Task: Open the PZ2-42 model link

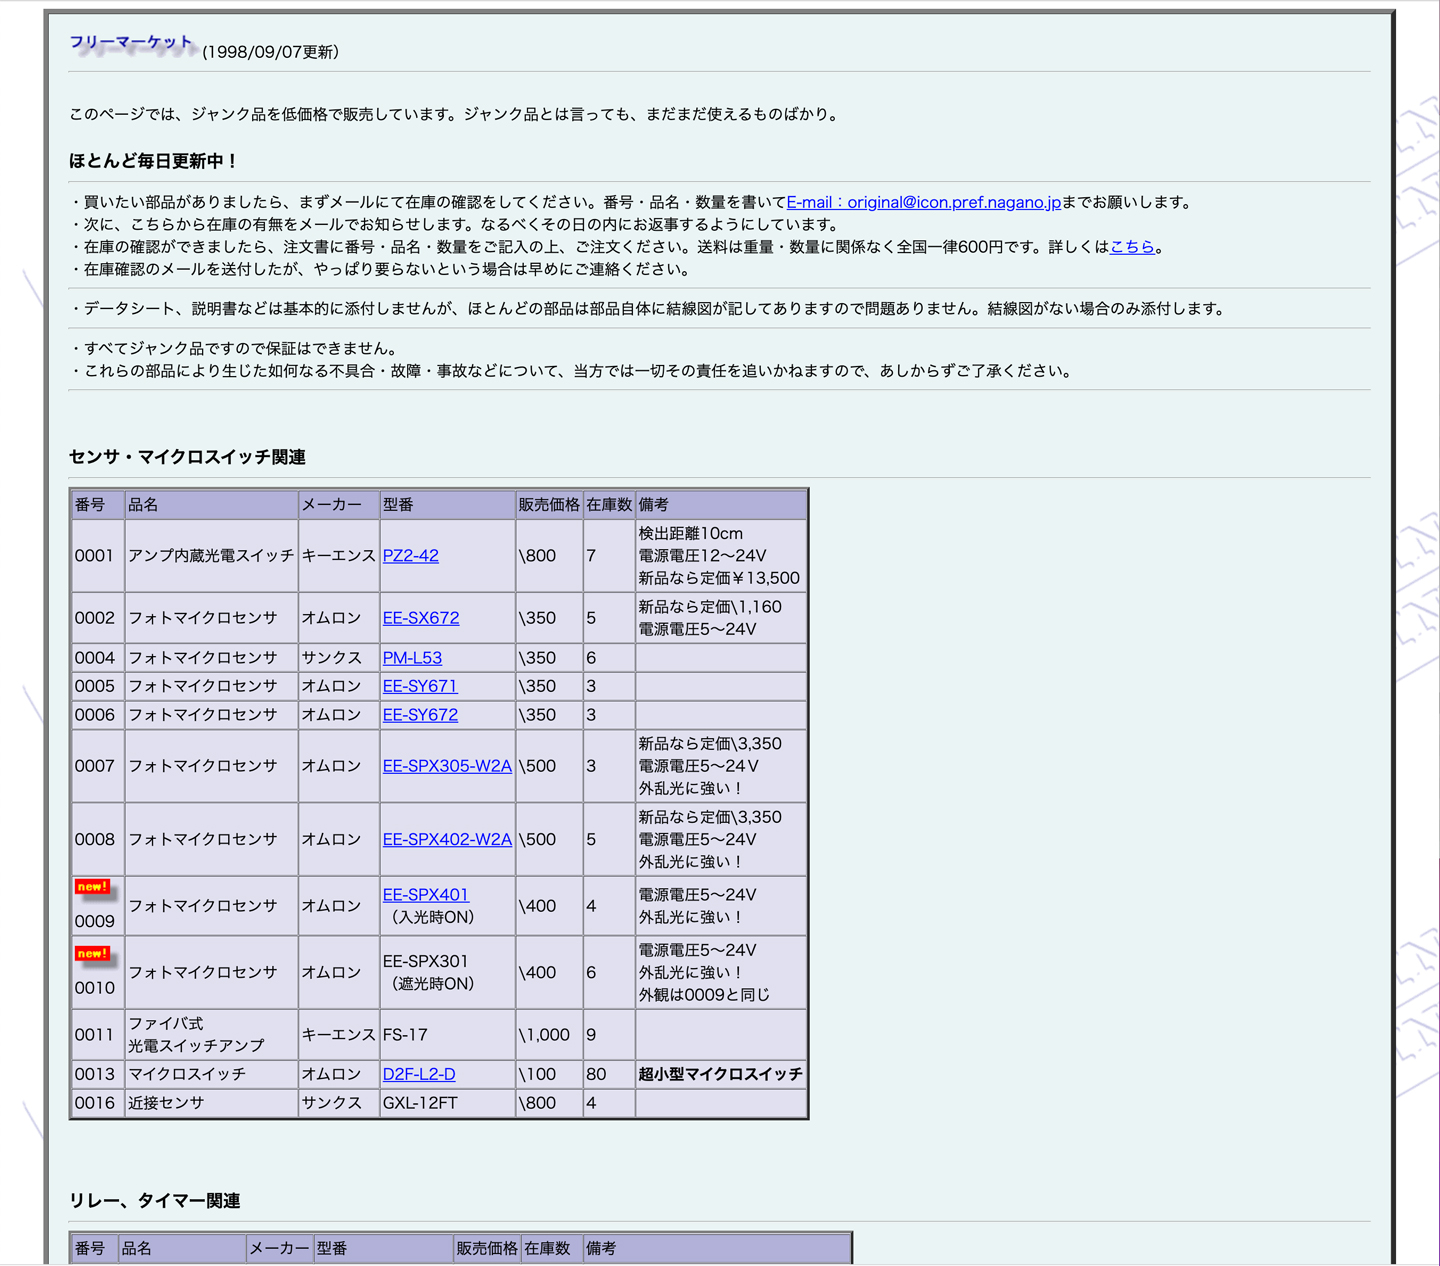Action: click(x=410, y=556)
